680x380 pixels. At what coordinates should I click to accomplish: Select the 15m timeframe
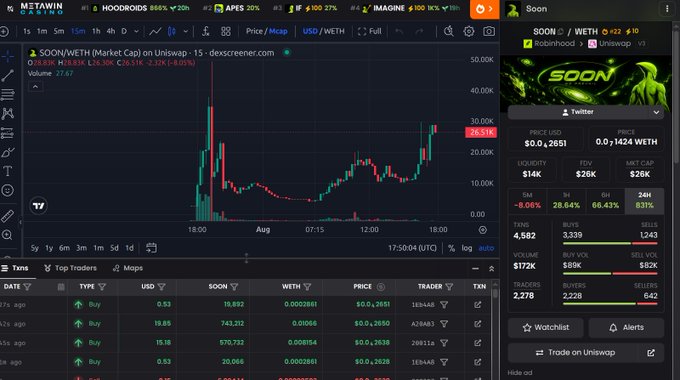pos(78,31)
